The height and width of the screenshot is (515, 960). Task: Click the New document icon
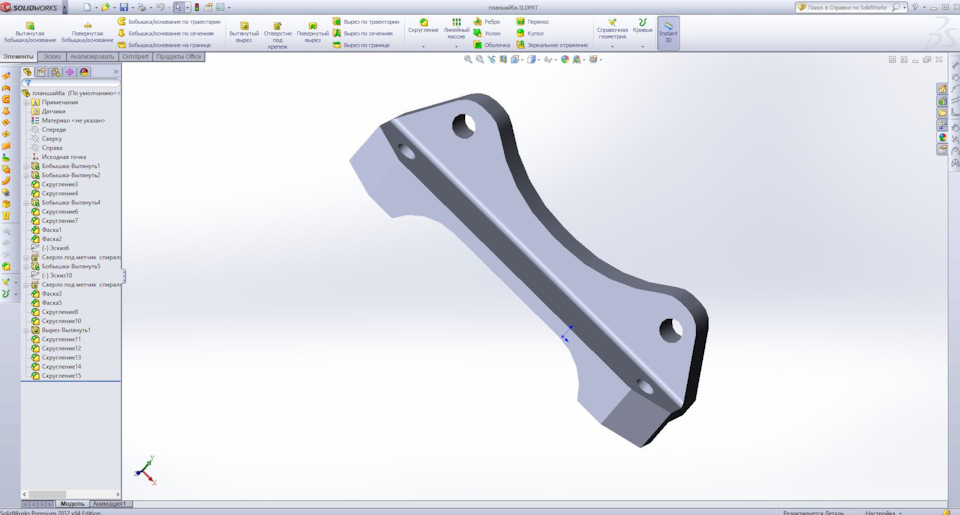click(x=87, y=7)
